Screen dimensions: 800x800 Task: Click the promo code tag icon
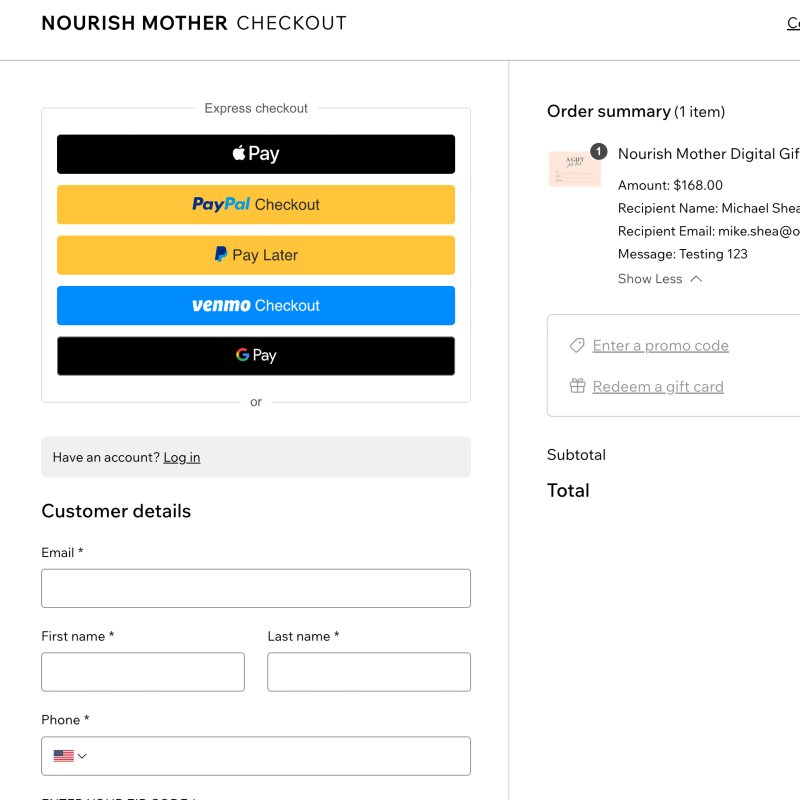coord(577,345)
